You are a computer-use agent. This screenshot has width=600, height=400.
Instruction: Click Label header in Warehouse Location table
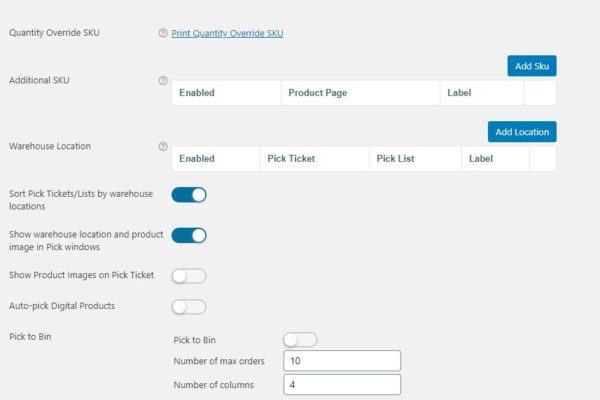point(481,158)
